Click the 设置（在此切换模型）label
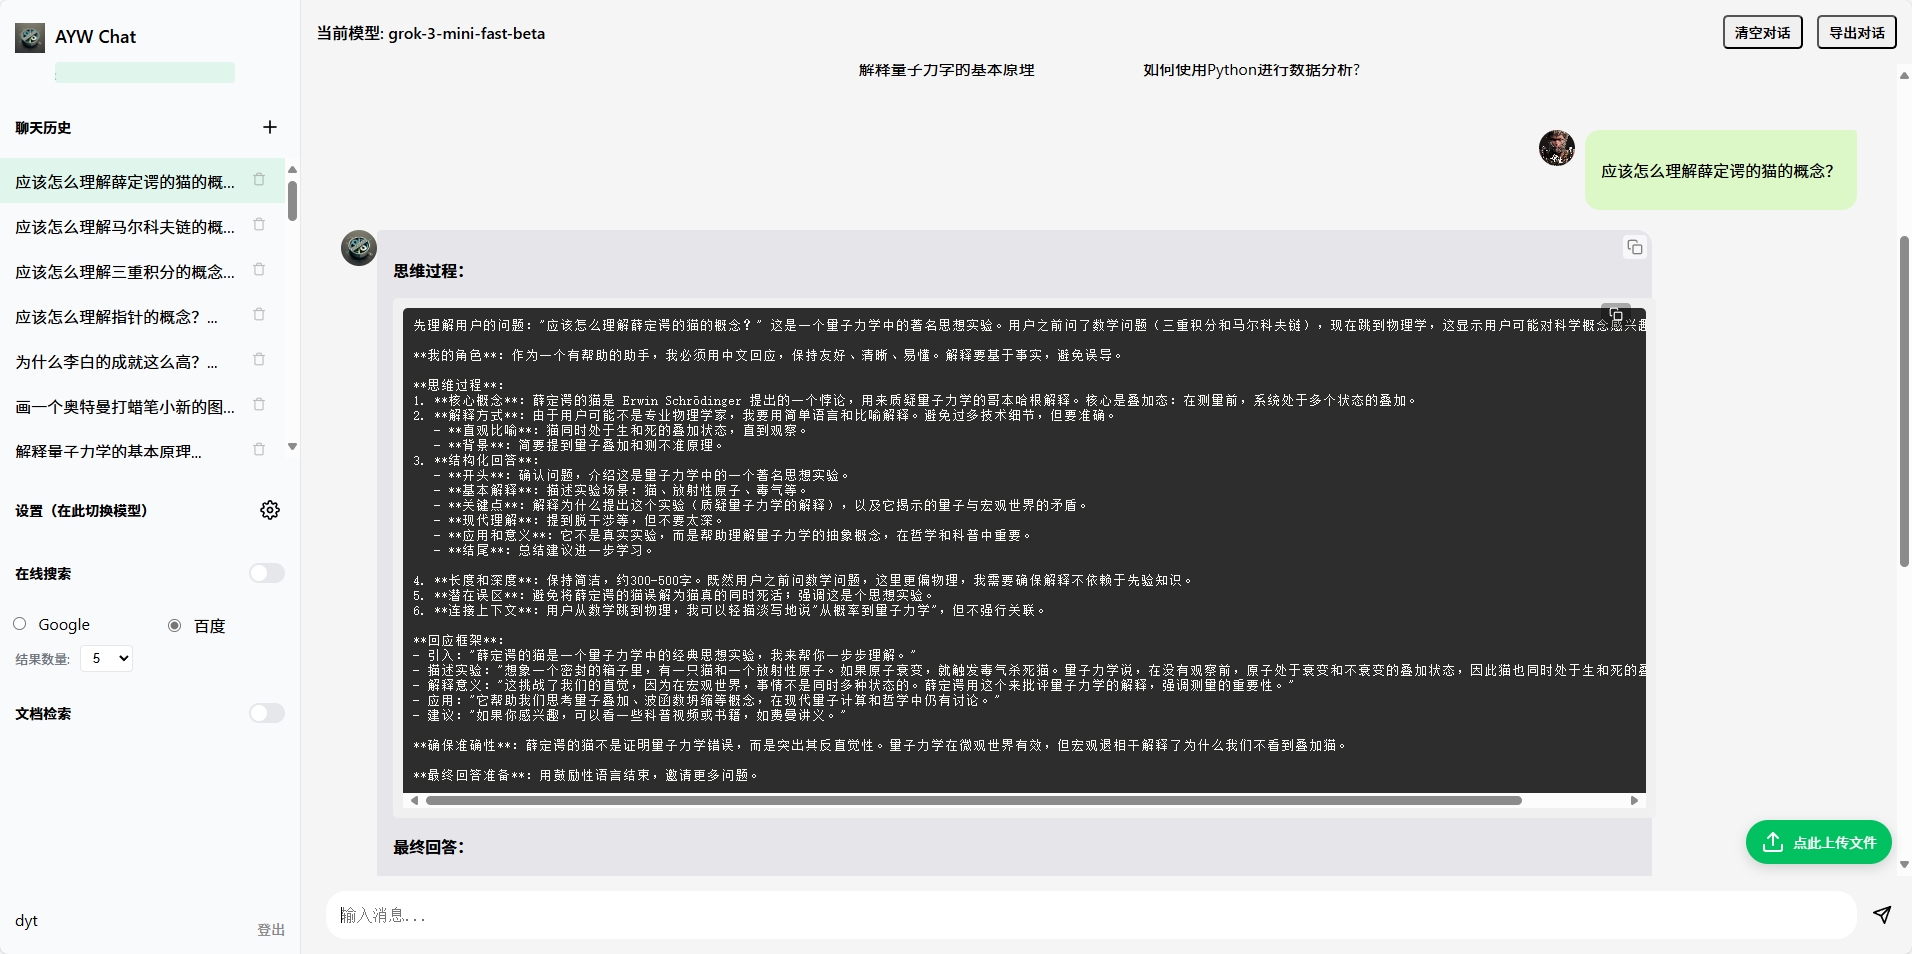 coord(81,511)
